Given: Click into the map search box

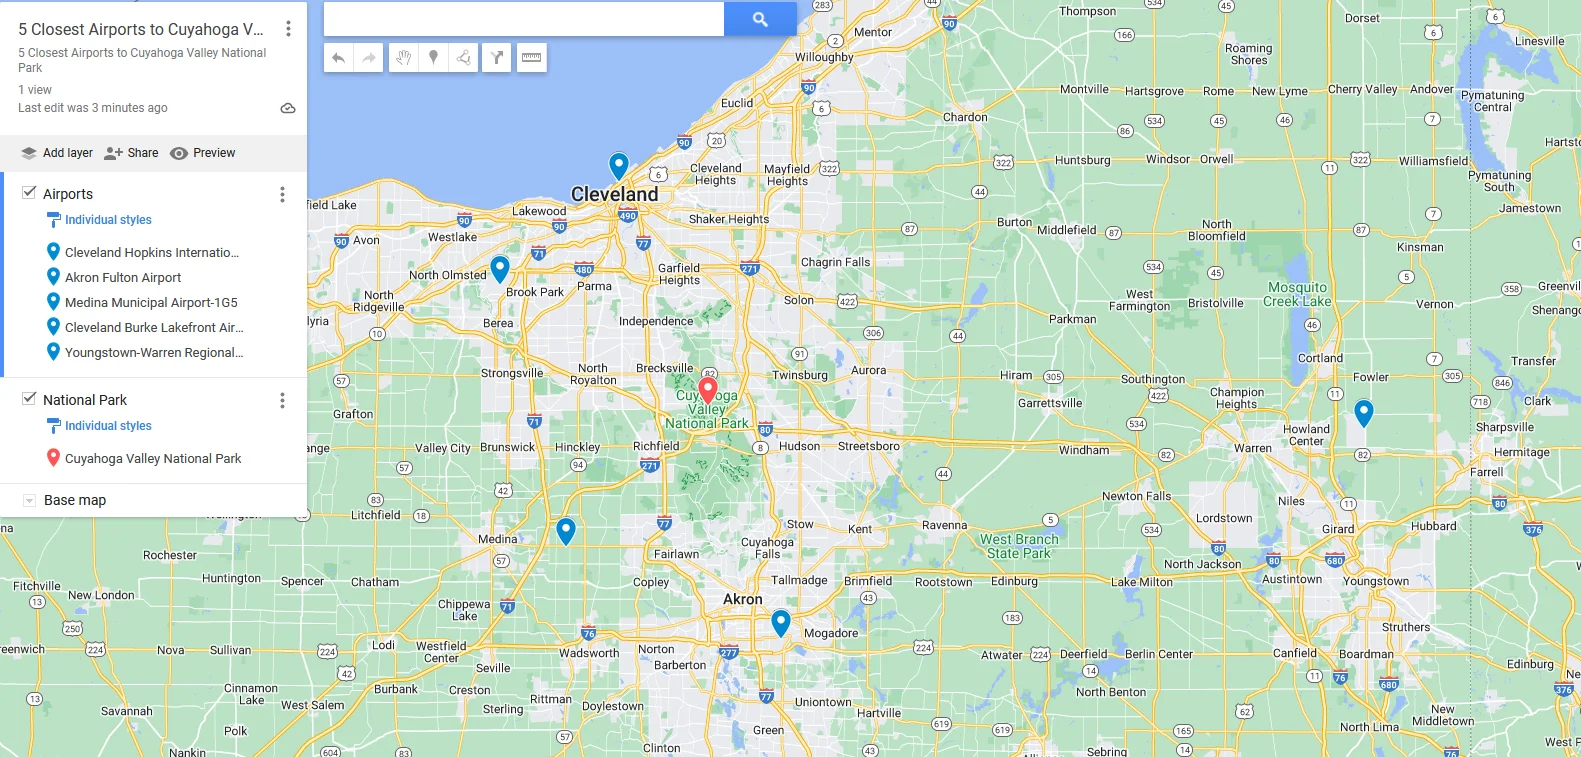Looking at the screenshot, I should pyautogui.click(x=524, y=19).
